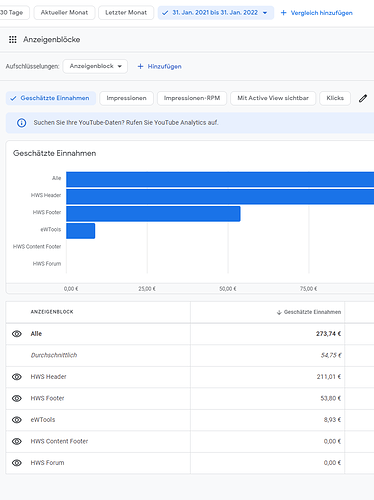Click the Anzeigenblöcke report title
This screenshot has width=374, height=500.
[52, 40]
